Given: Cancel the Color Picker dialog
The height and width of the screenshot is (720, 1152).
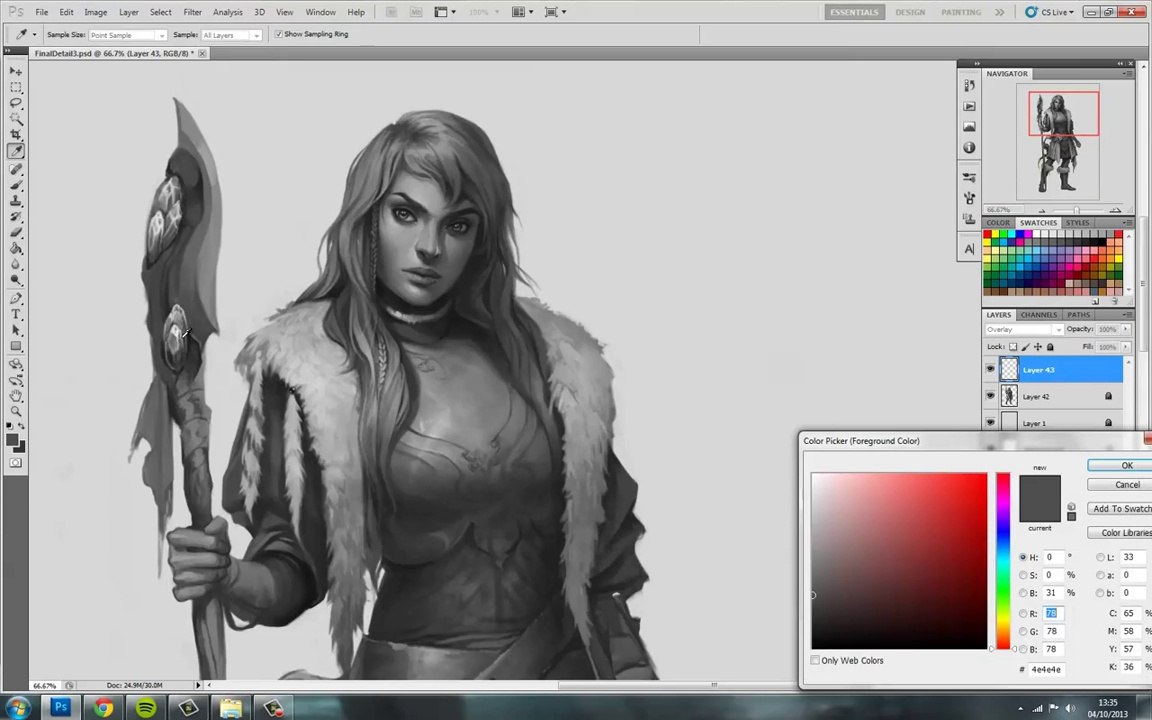Looking at the screenshot, I should coord(1120,484).
